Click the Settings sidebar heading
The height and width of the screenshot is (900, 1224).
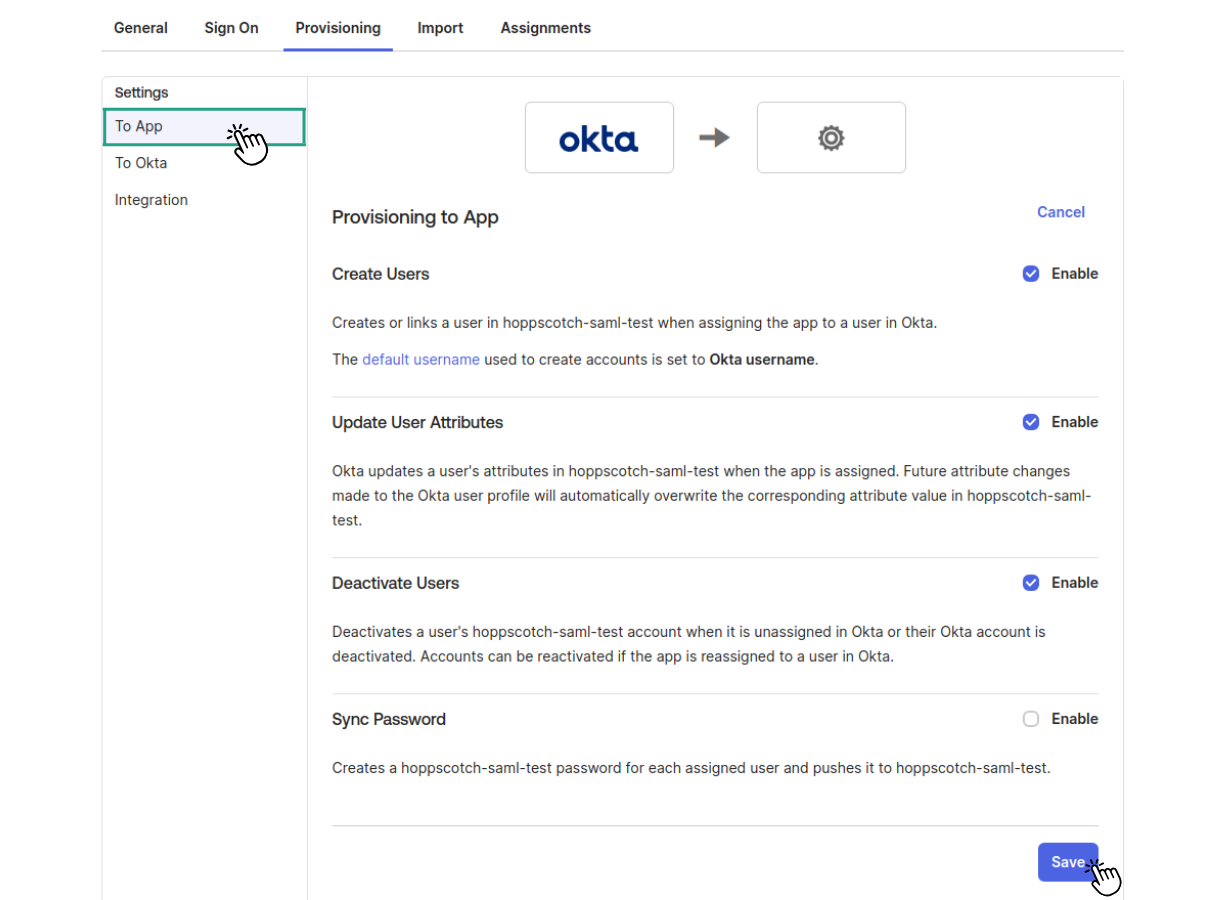click(x=142, y=93)
